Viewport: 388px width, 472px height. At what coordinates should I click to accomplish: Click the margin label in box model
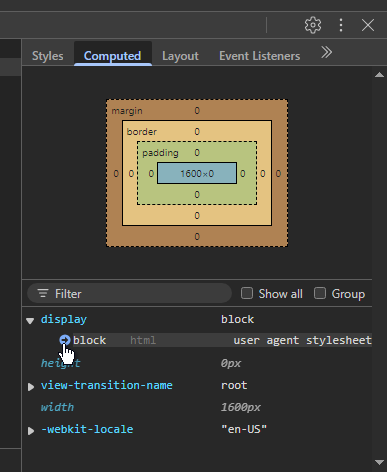click(x=127, y=111)
